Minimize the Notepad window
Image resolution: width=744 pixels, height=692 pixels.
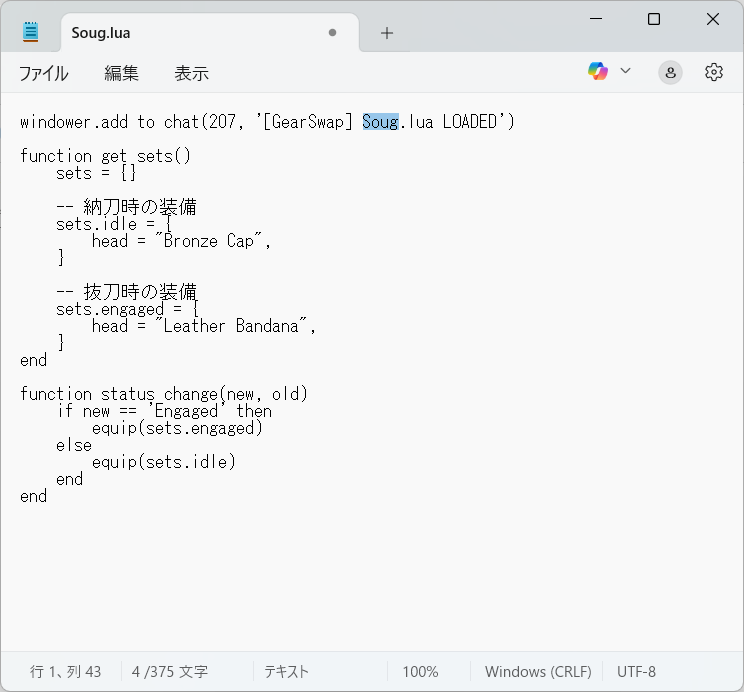pos(595,19)
